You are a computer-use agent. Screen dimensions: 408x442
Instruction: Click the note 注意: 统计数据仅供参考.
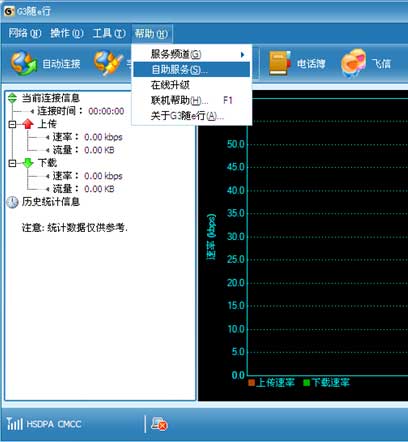pyautogui.click(x=75, y=228)
